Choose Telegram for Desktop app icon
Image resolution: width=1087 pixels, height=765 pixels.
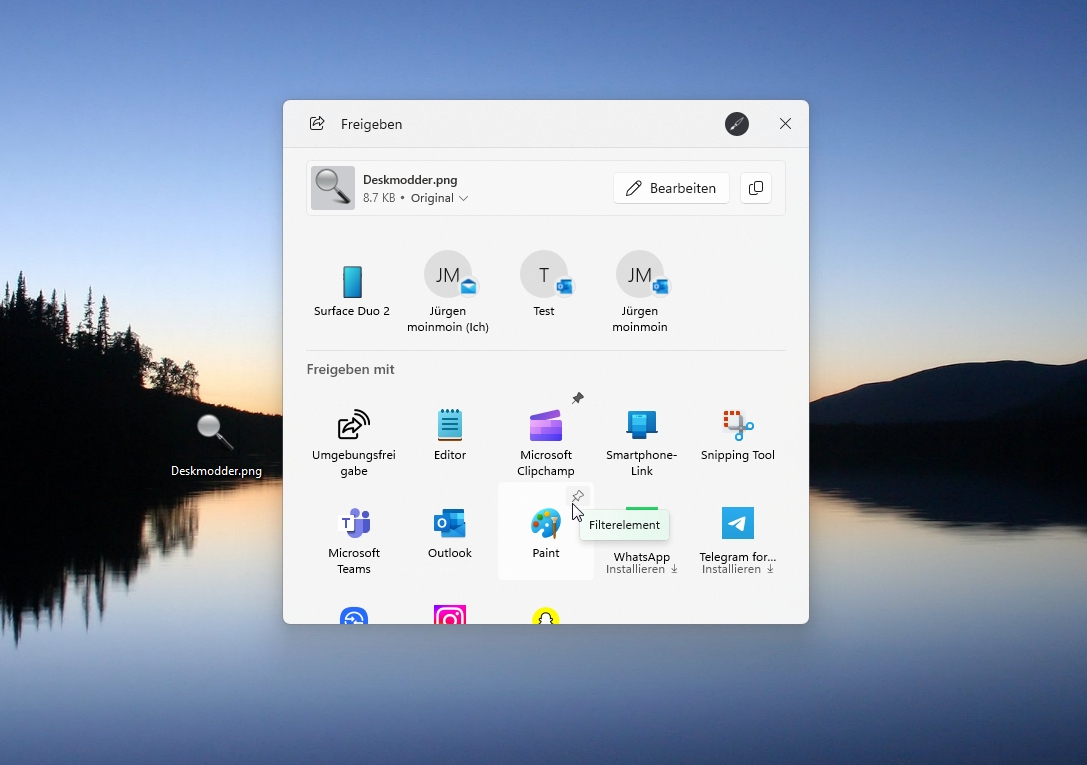coord(738,523)
